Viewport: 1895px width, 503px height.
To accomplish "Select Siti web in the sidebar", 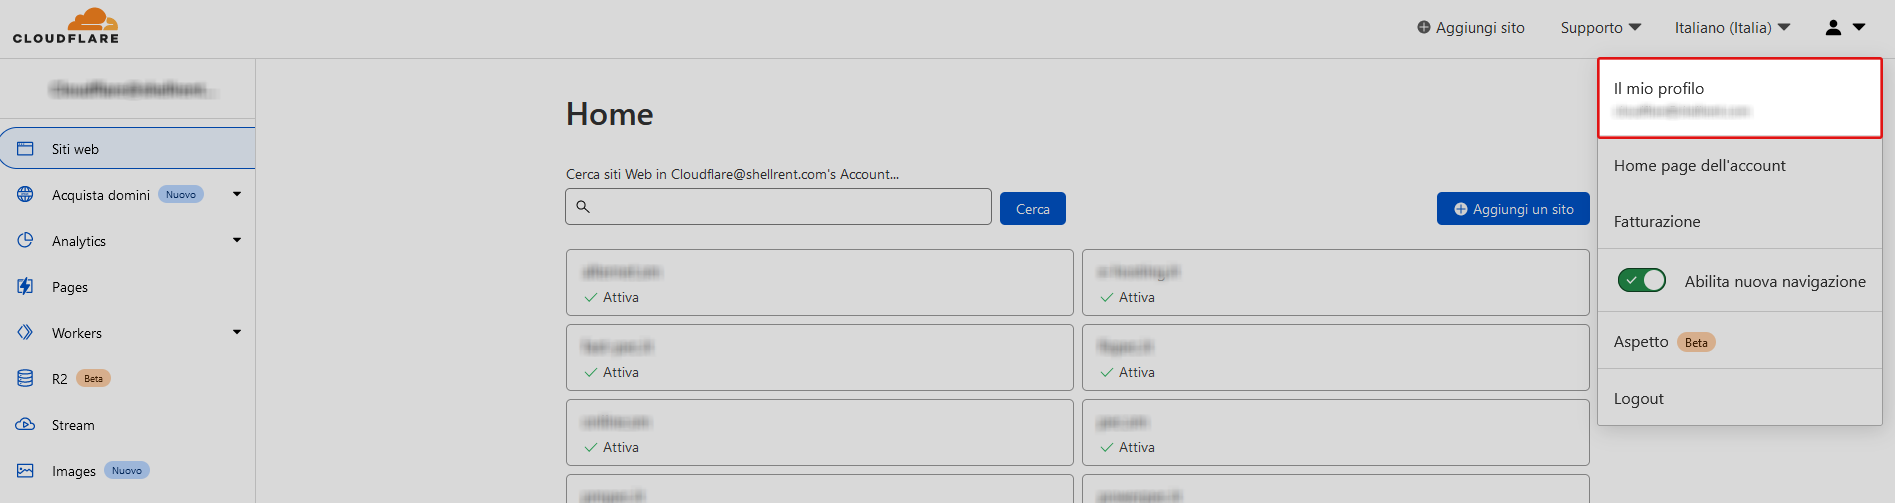I will pos(128,149).
